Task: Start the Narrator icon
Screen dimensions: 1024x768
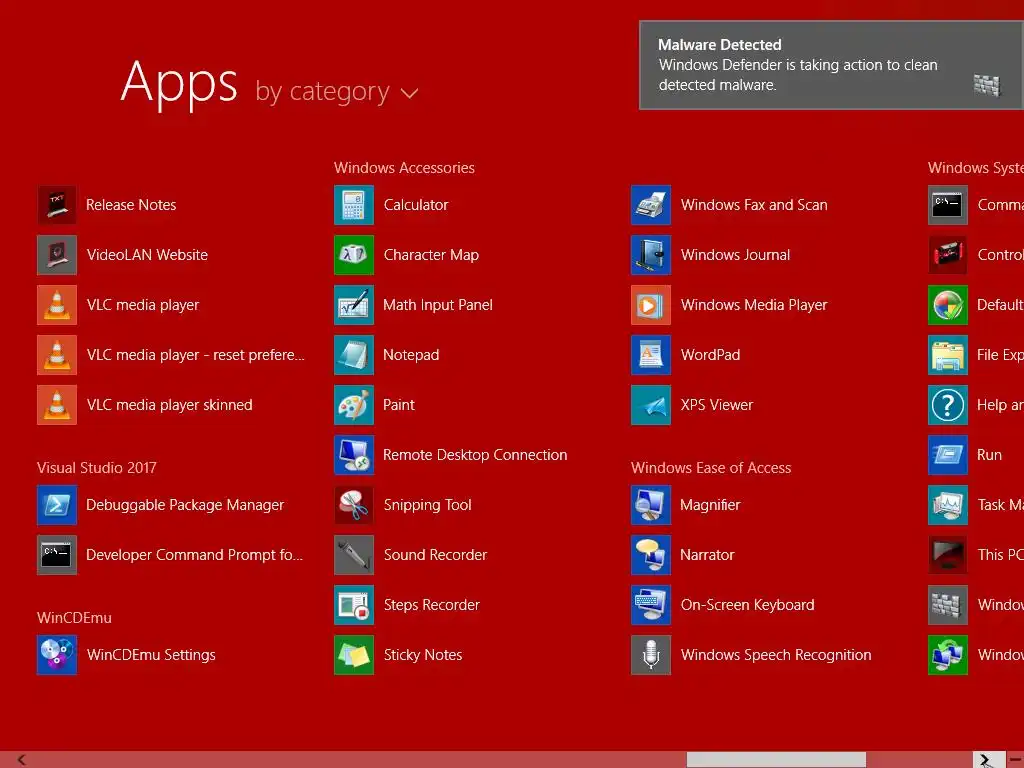Action: coord(651,555)
